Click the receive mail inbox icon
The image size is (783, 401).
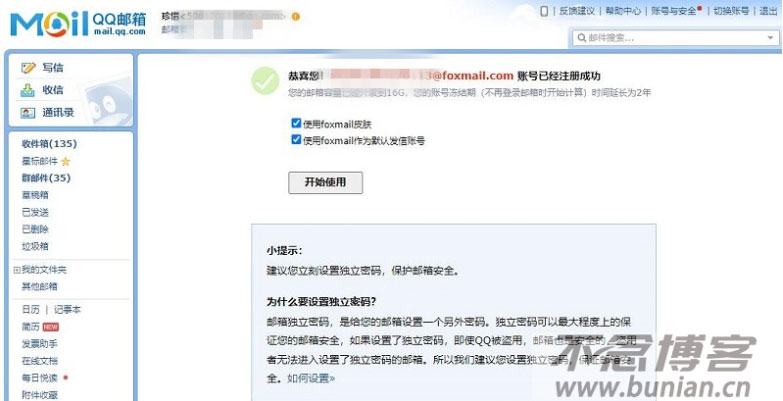[28, 90]
